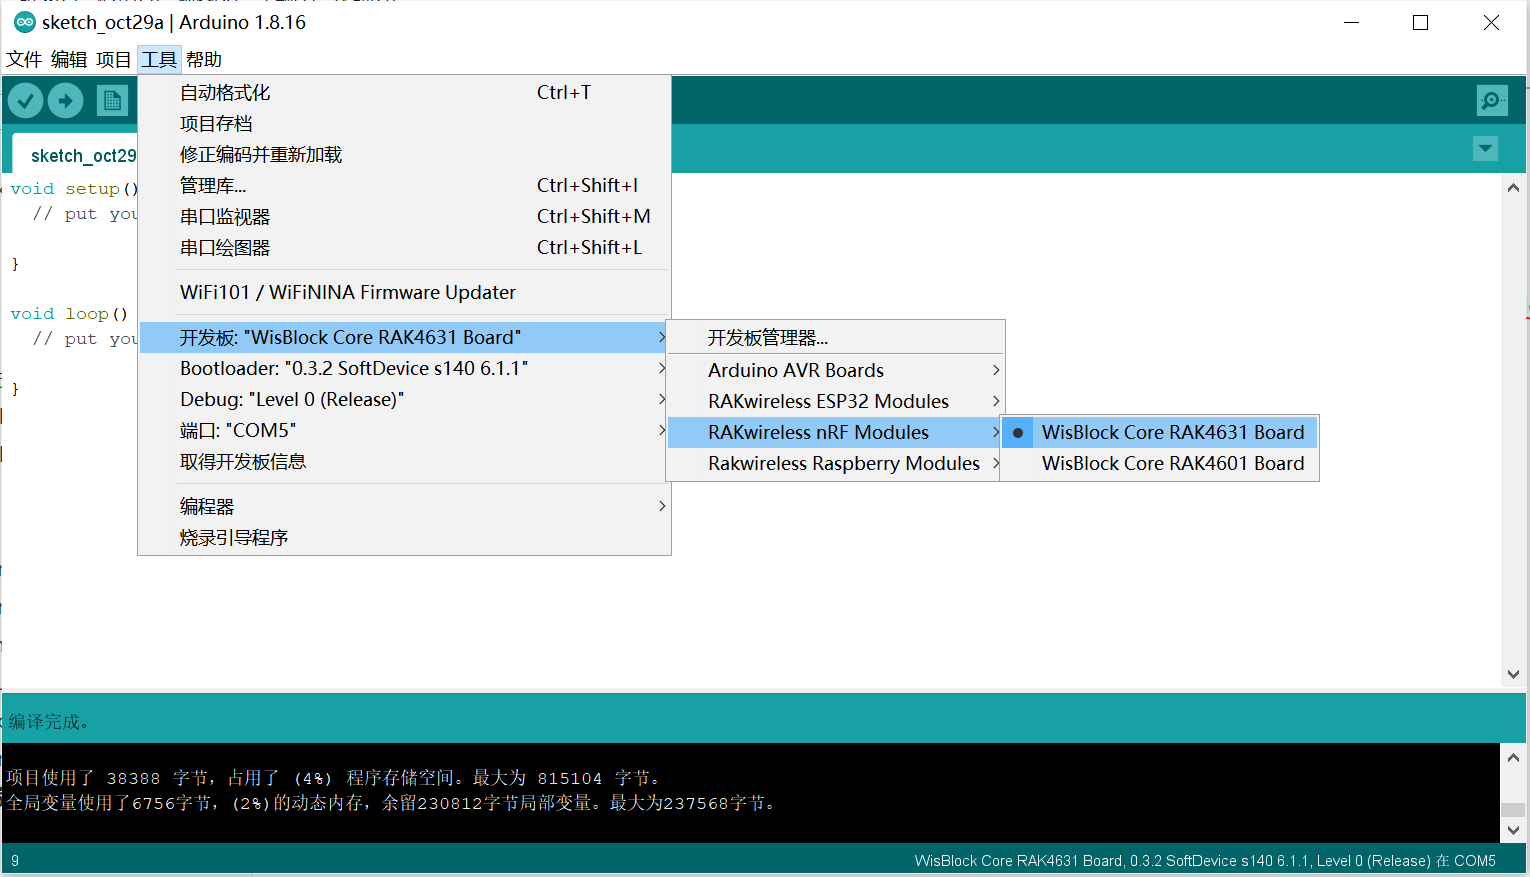Viewport: 1530px width, 877px height.
Task: Open 管理库... library manager
Action: click(x=404, y=185)
